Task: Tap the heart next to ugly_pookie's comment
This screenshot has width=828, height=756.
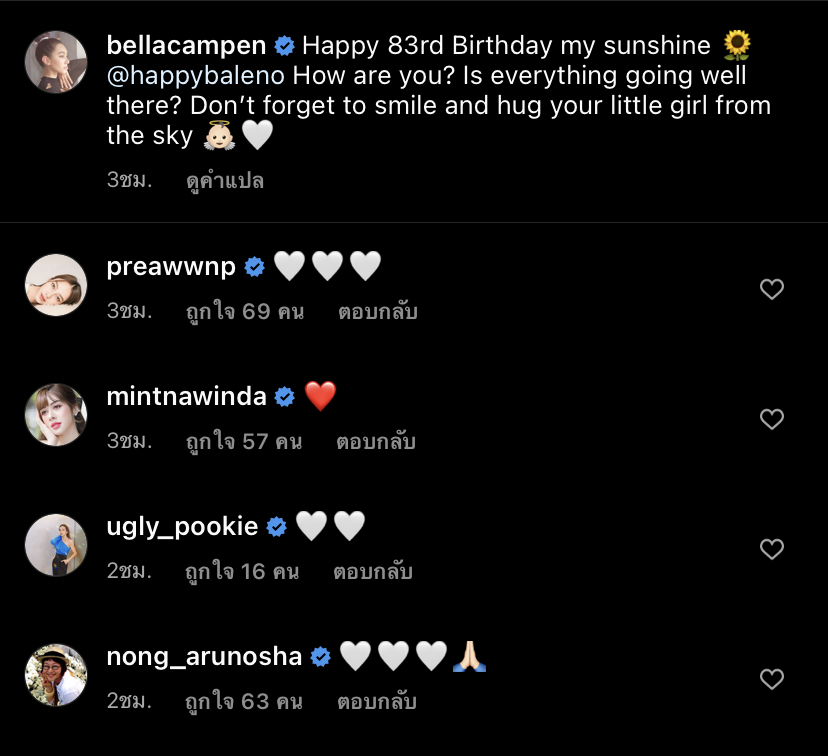Action: (771, 549)
